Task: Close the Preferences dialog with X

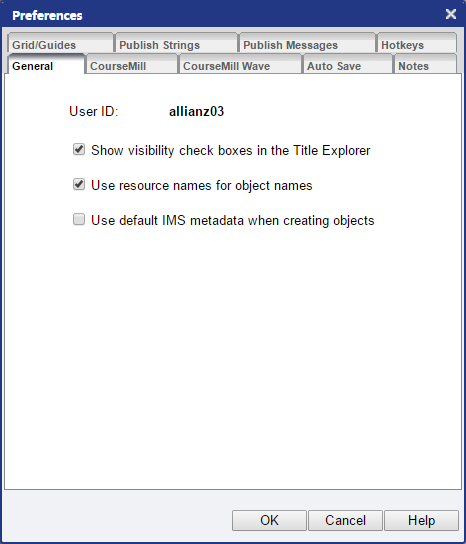Action: tap(451, 14)
